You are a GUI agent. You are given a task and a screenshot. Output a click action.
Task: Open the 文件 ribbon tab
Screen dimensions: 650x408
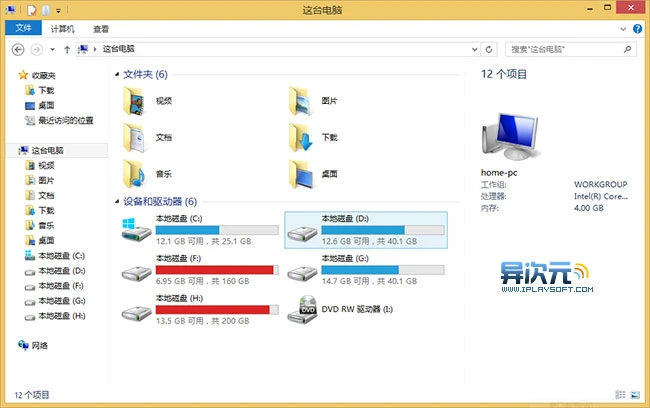click(23, 28)
